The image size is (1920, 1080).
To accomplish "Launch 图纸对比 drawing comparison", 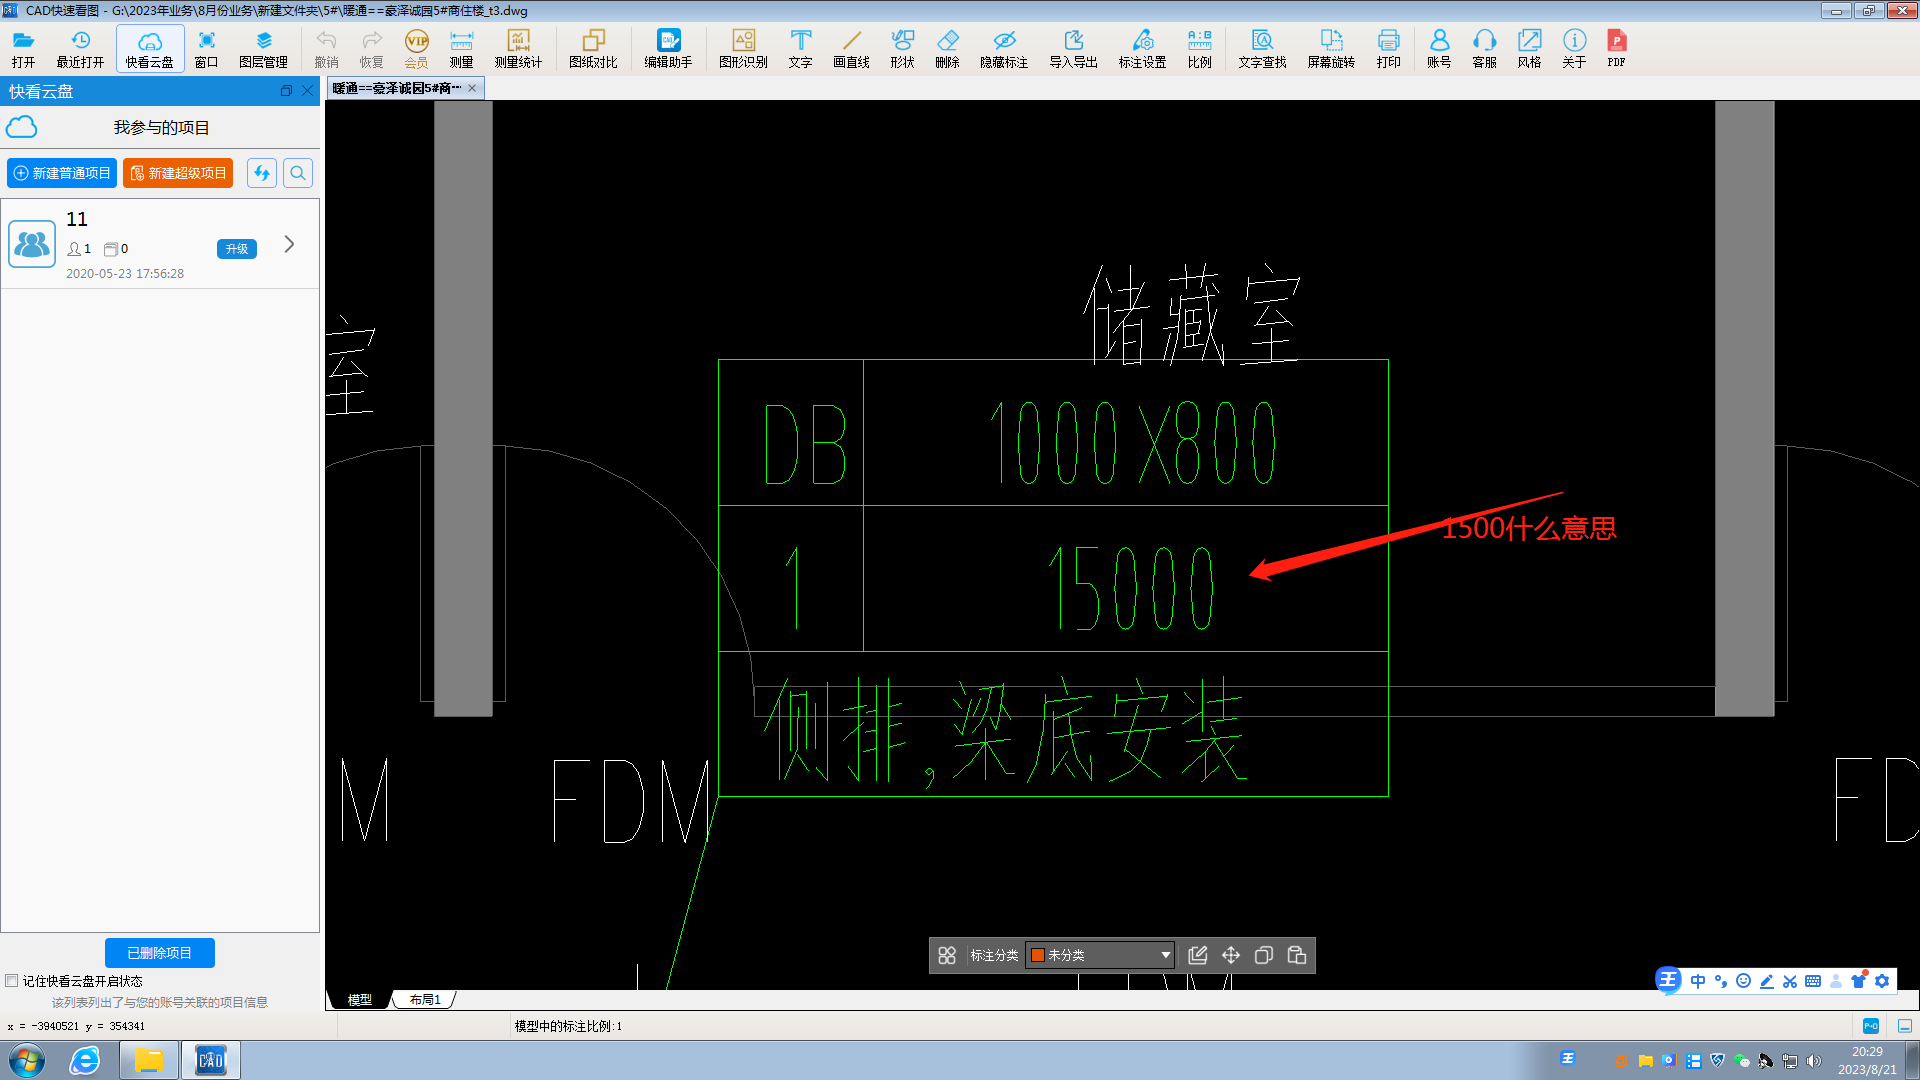I will [593, 48].
